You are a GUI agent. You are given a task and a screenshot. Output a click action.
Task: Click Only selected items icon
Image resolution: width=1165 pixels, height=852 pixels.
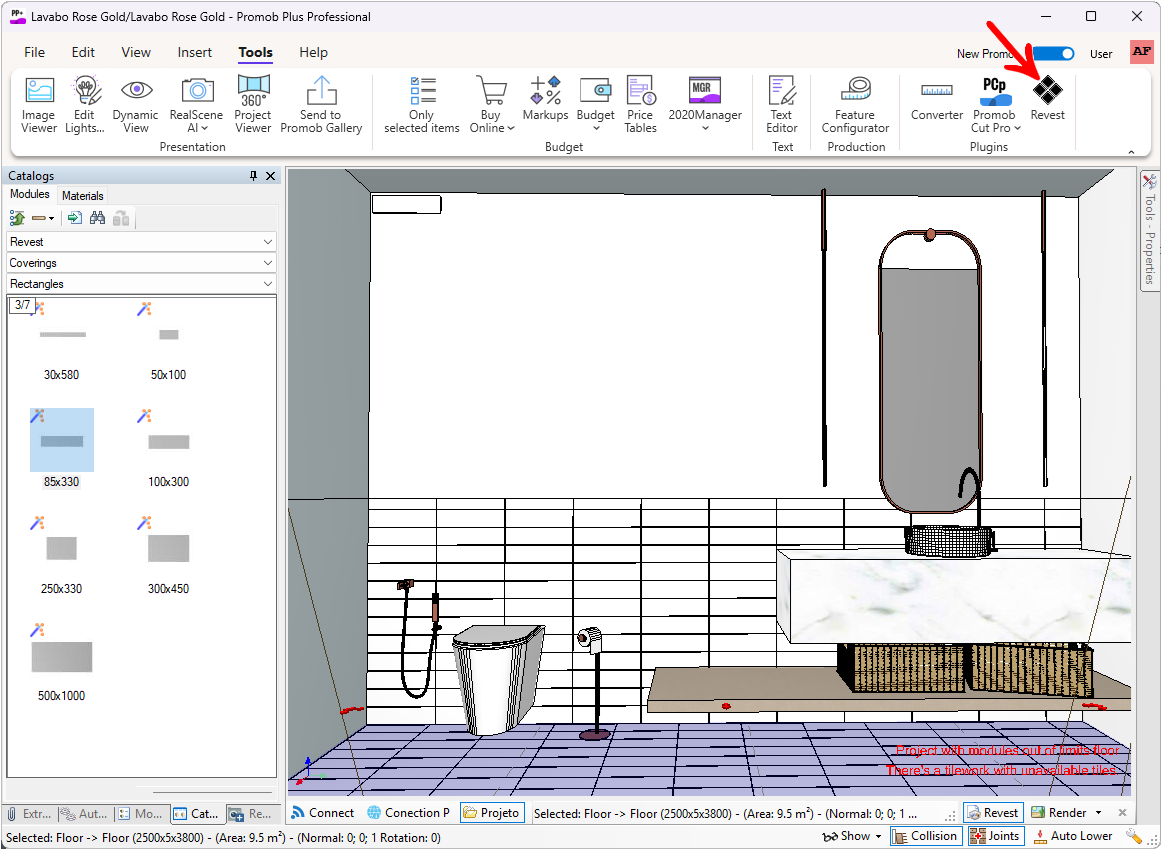[x=422, y=105]
